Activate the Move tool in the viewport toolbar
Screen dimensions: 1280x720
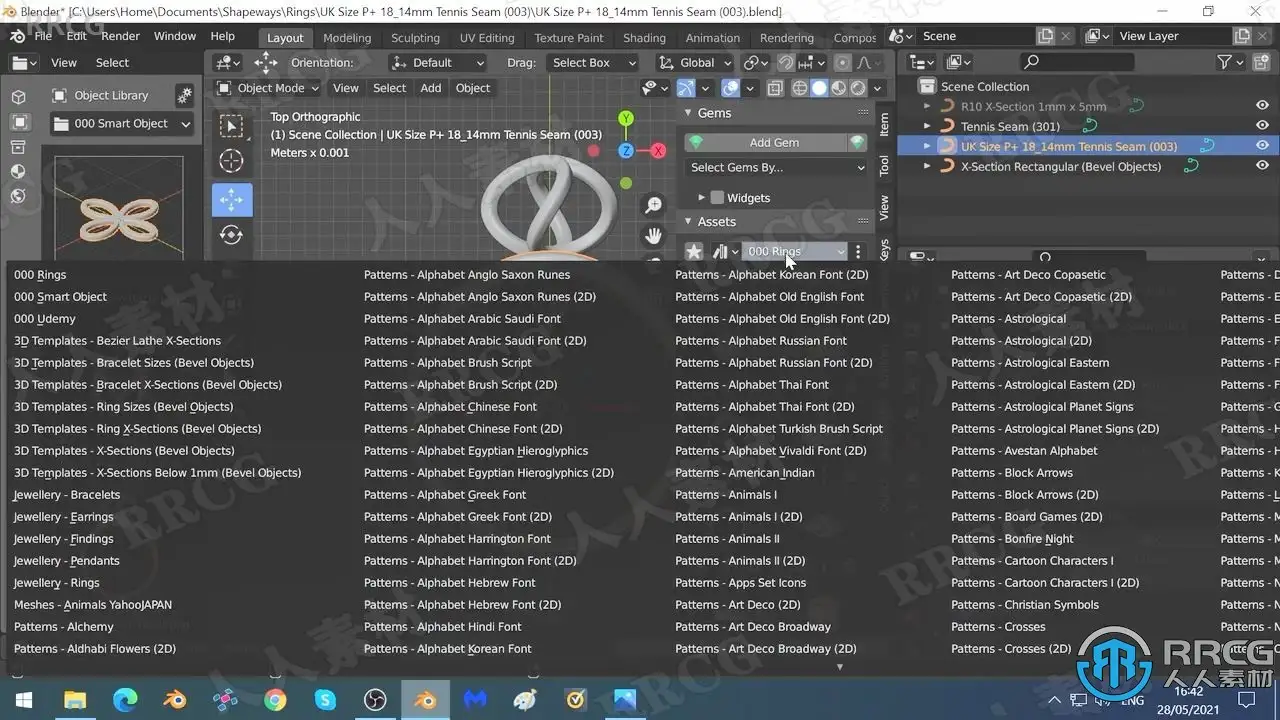[231, 199]
